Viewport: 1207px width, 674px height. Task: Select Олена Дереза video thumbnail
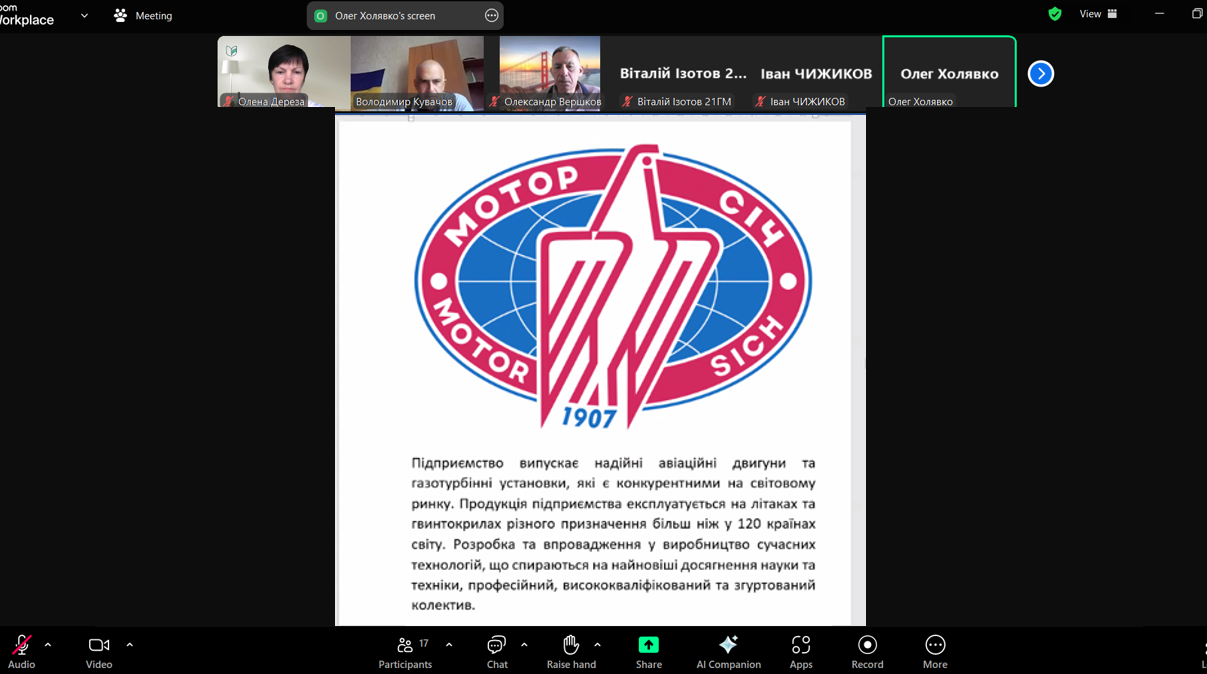pos(284,72)
